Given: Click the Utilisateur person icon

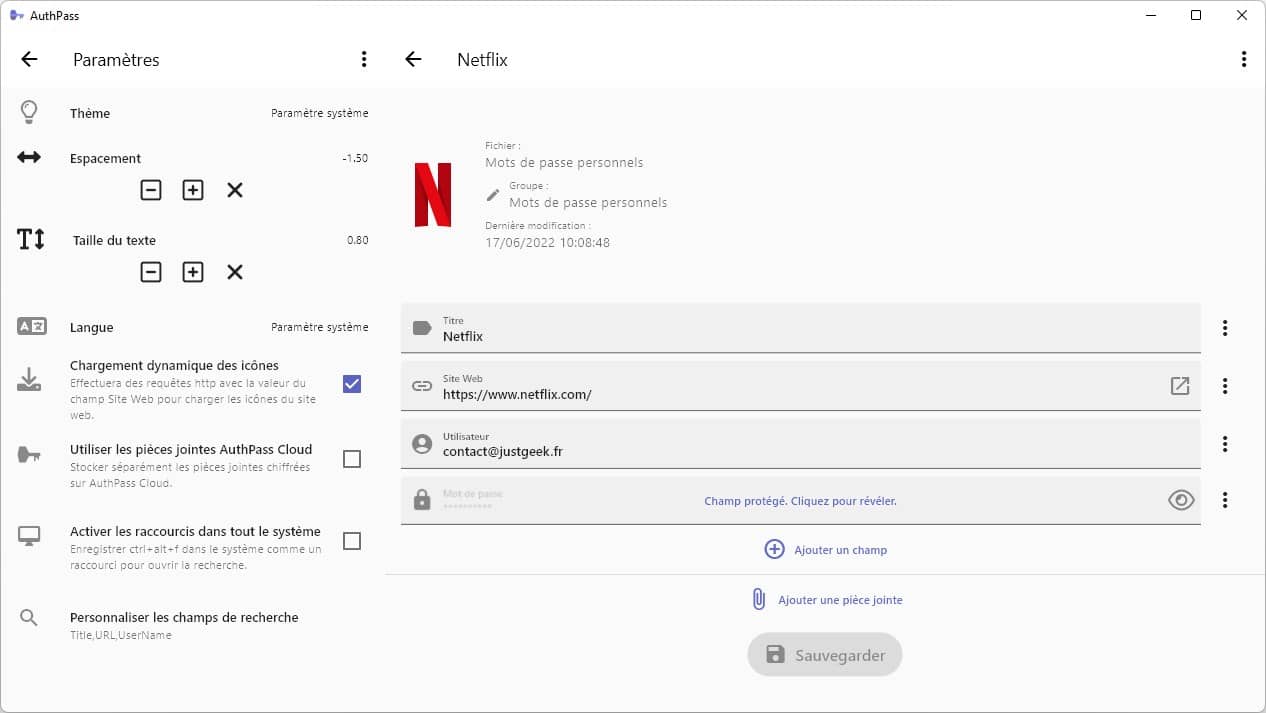Looking at the screenshot, I should (422, 444).
